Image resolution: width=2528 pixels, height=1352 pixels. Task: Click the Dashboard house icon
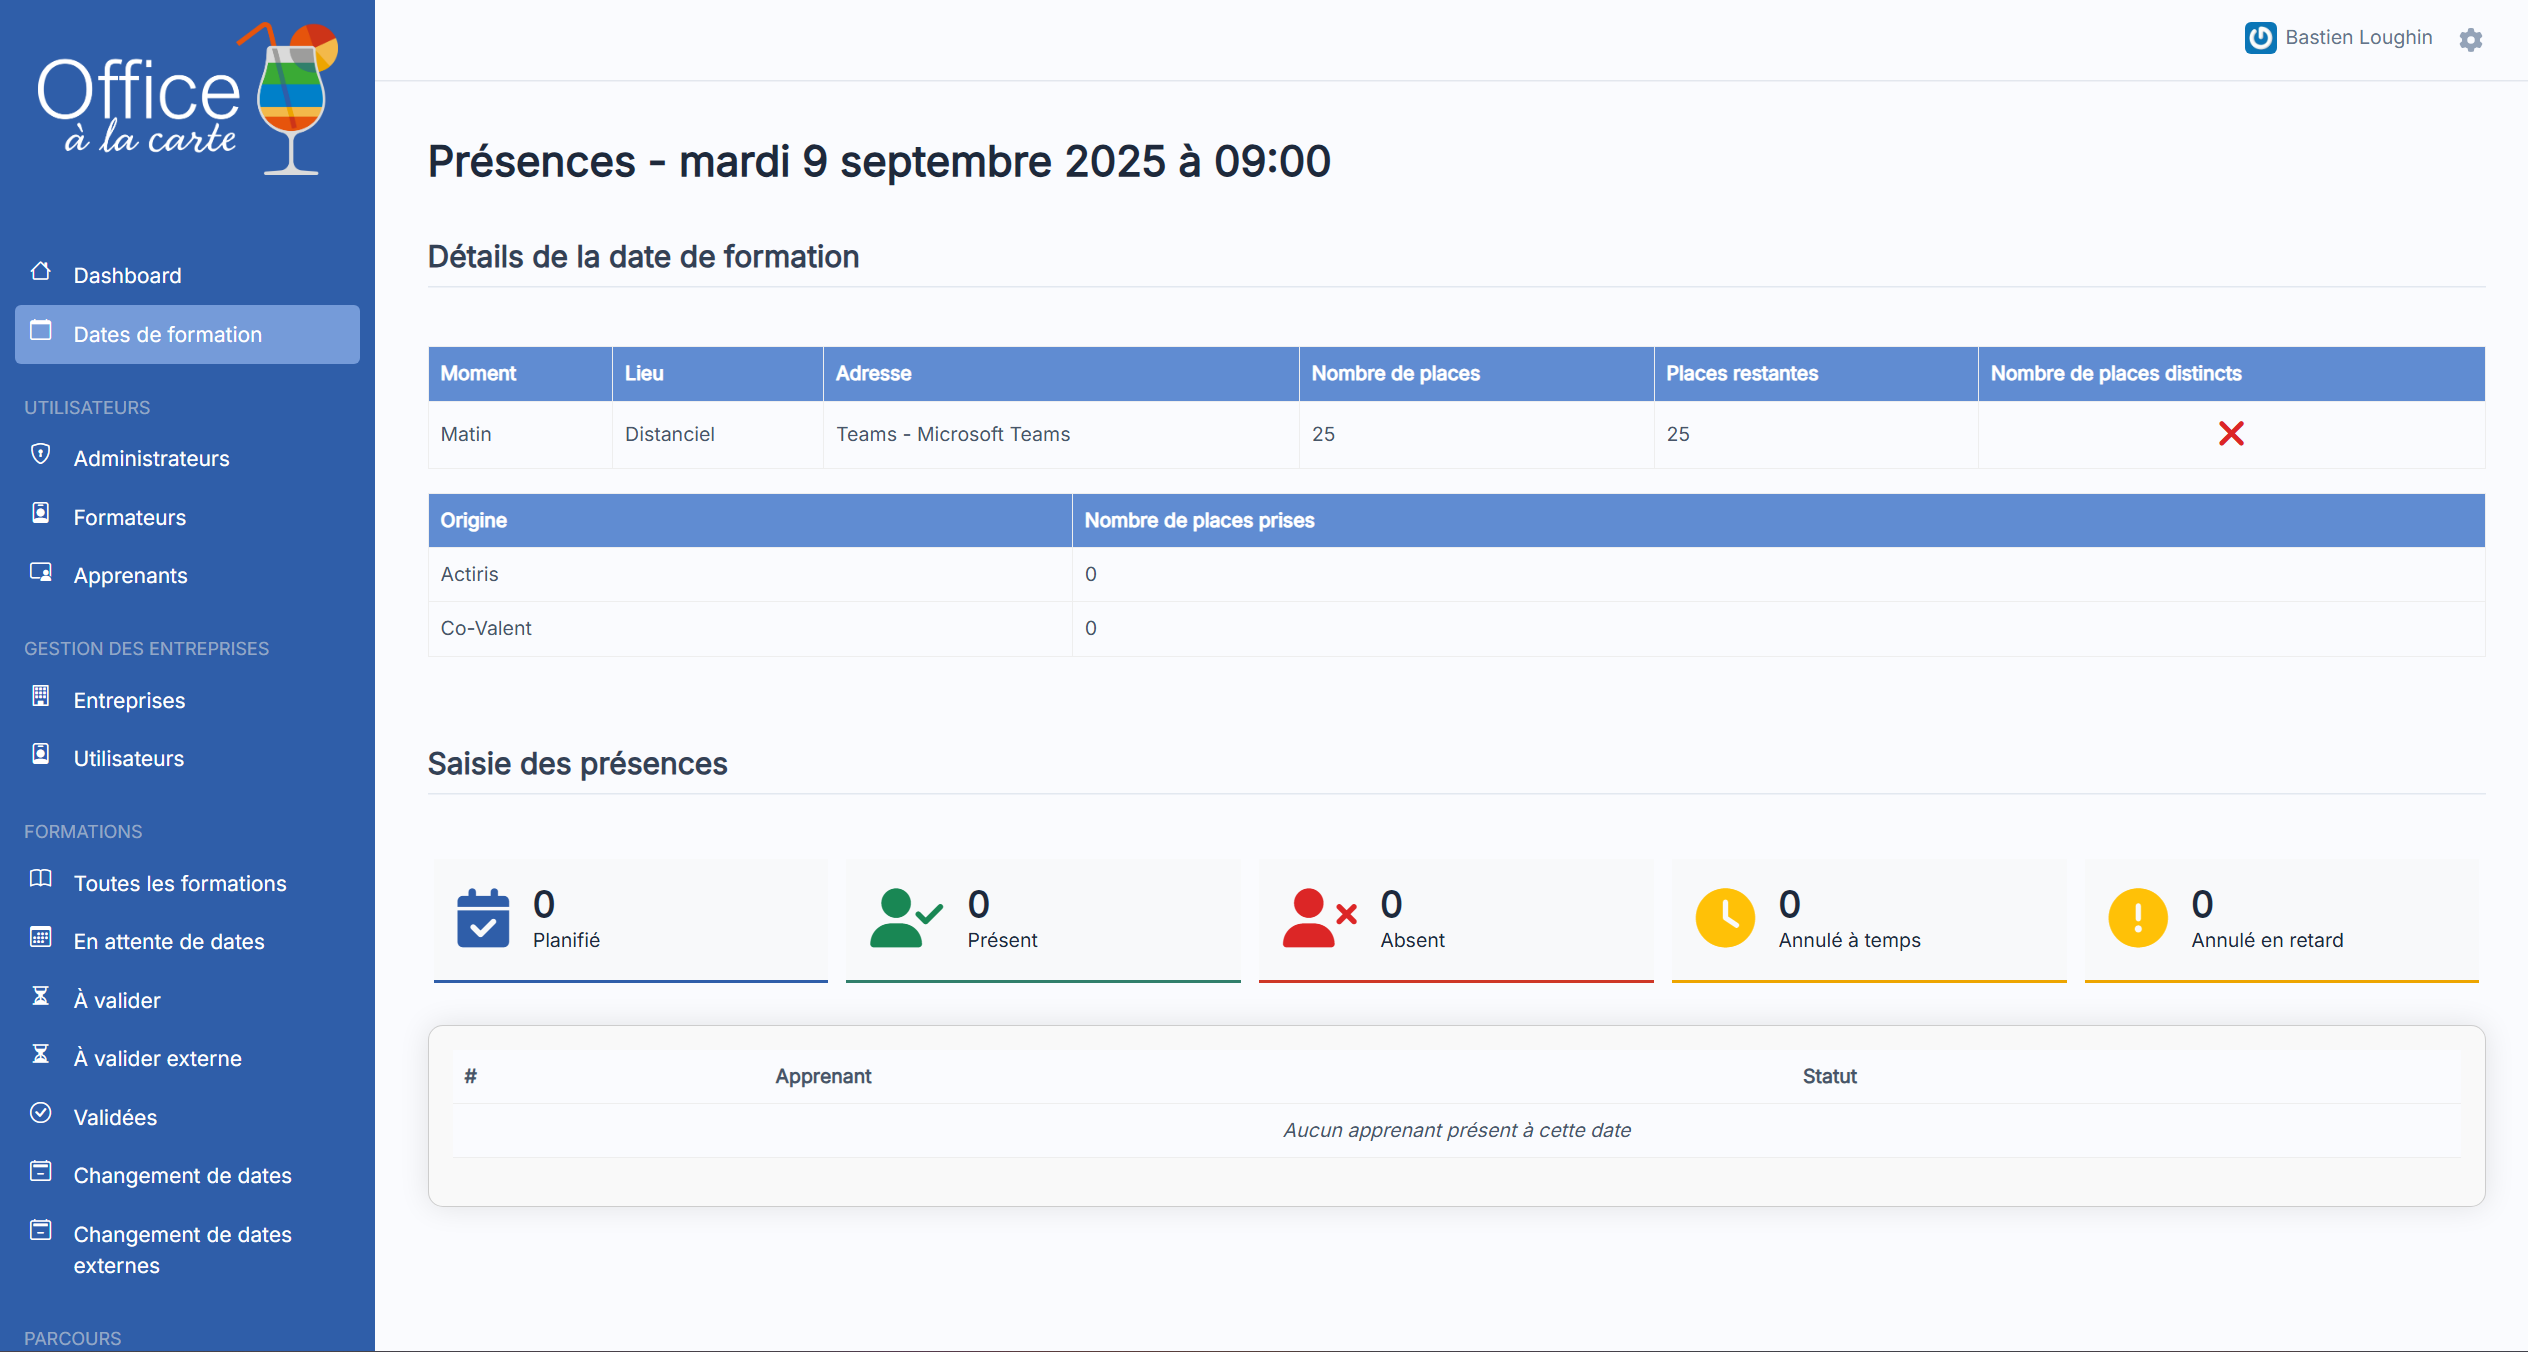click(x=41, y=272)
